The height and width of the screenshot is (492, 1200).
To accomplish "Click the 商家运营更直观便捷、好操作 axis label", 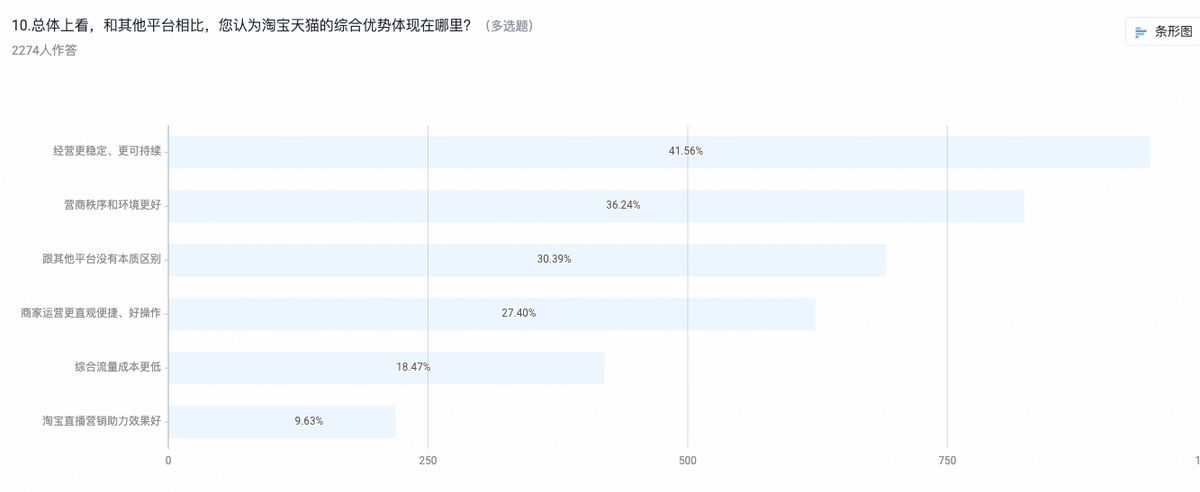I will pyautogui.click(x=91, y=313).
